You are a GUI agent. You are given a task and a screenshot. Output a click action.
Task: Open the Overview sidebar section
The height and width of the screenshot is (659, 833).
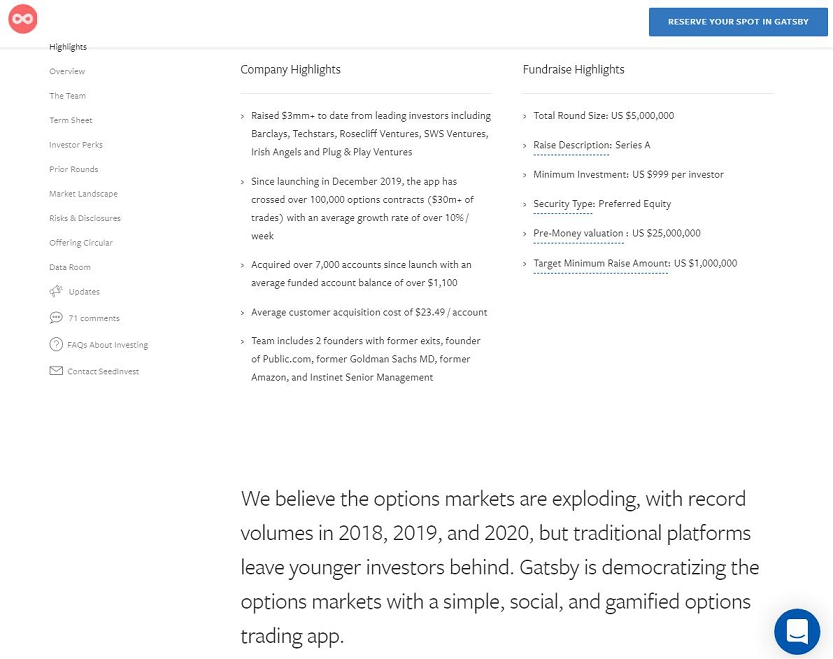[x=67, y=72]
